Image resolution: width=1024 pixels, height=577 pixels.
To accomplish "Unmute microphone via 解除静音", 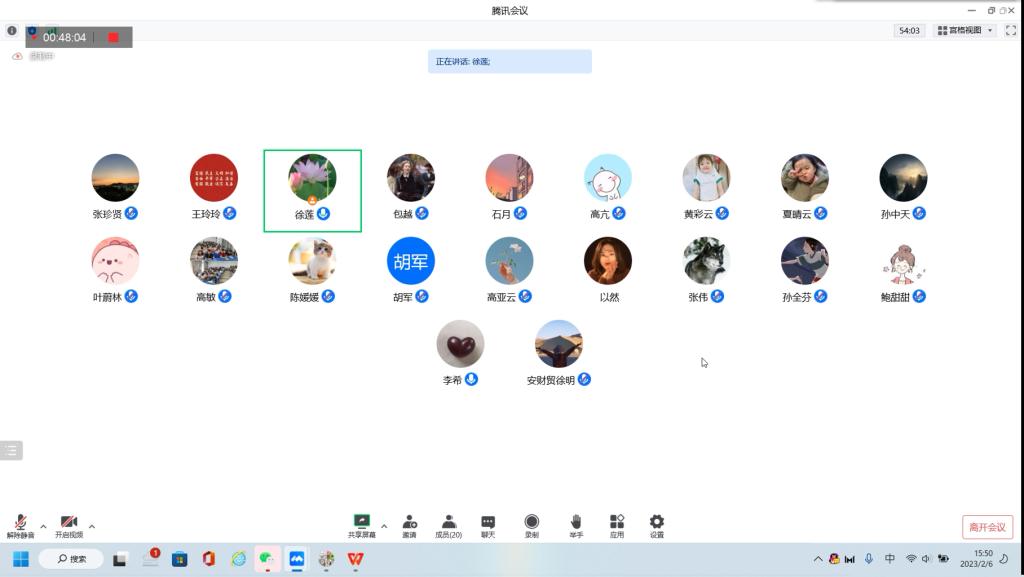I will [x=20, y=522].
